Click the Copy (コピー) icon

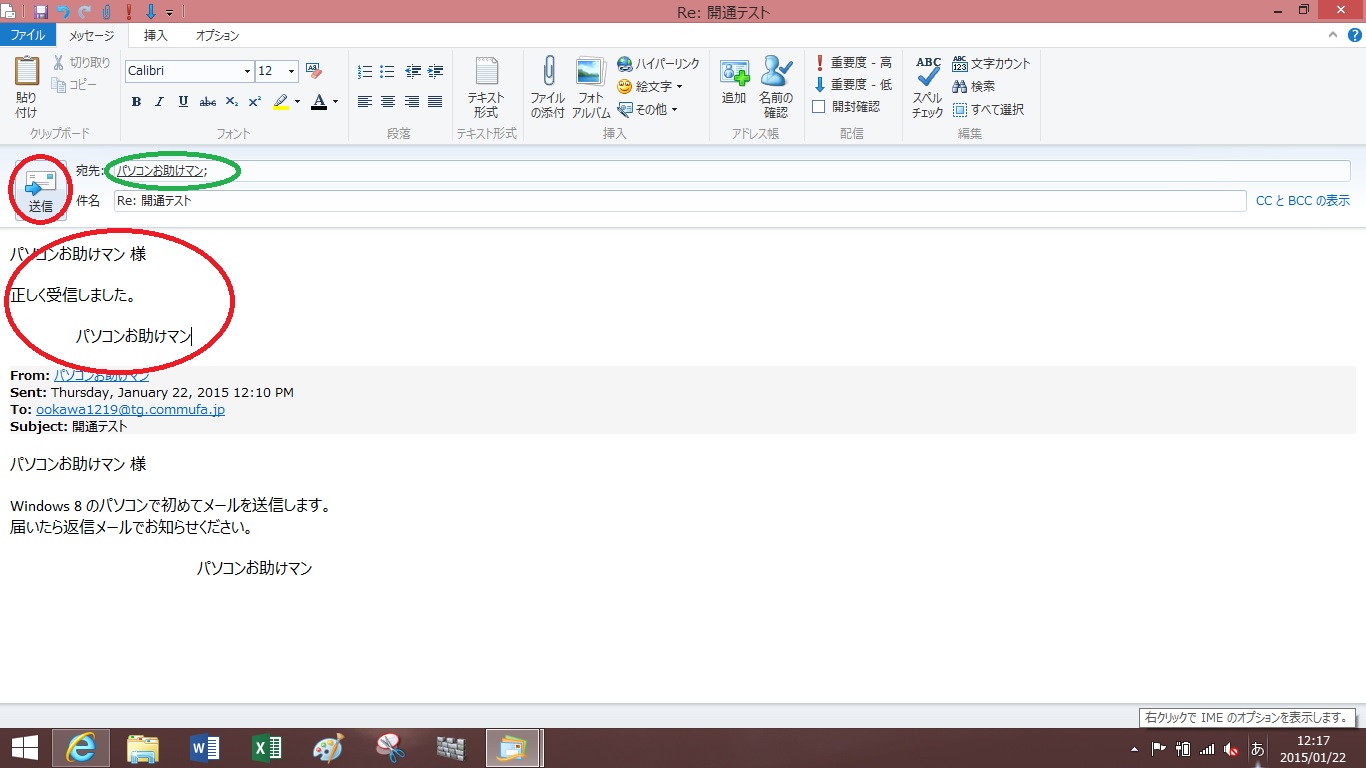tap(58, 85)
